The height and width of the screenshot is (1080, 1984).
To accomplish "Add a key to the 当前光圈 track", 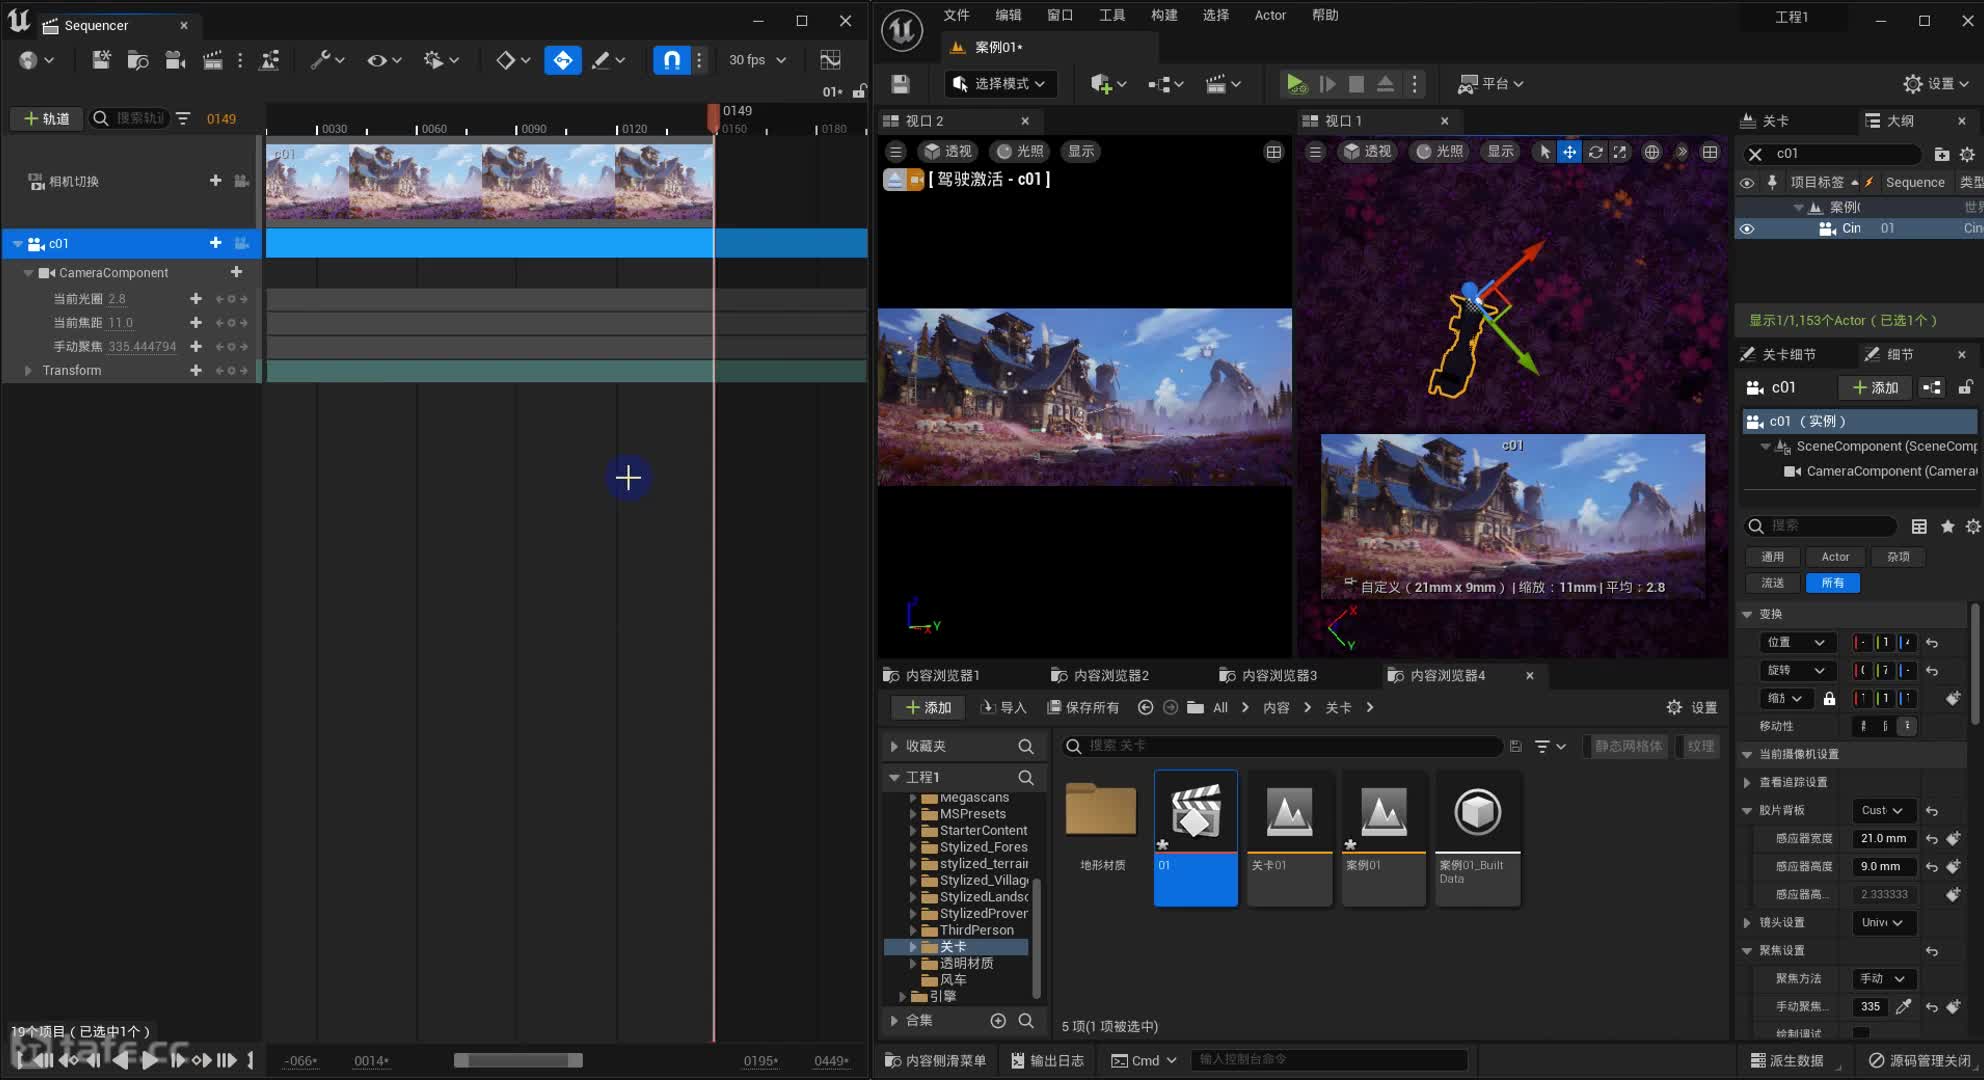I will point(196,299).
